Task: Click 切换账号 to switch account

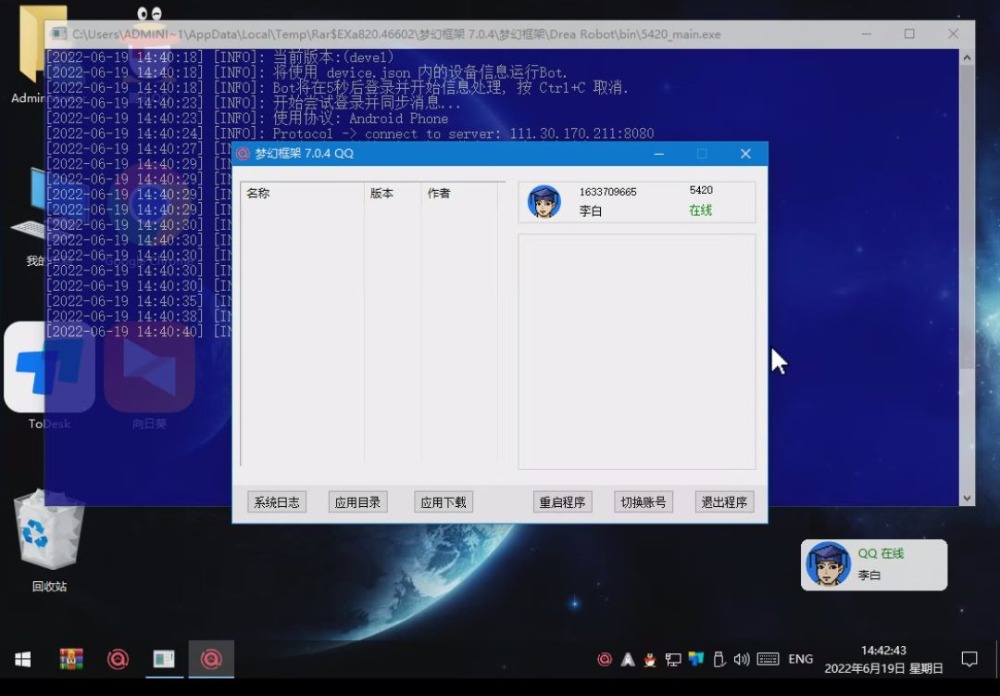Action: pyautogui.click(x=643, y=502)
